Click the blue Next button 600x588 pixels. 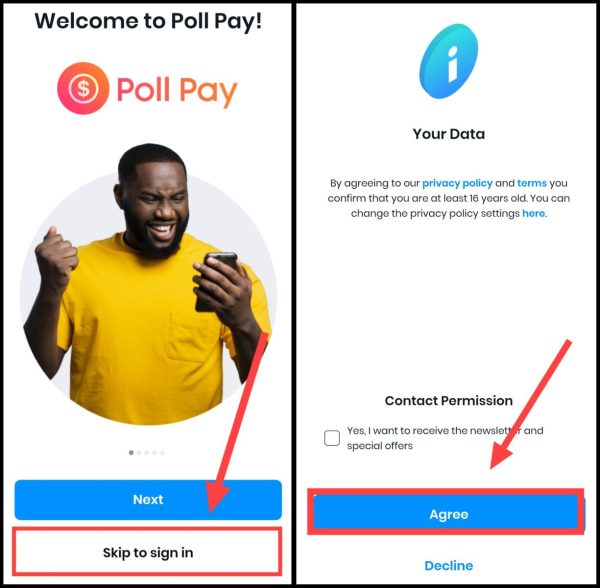[148, 500]
